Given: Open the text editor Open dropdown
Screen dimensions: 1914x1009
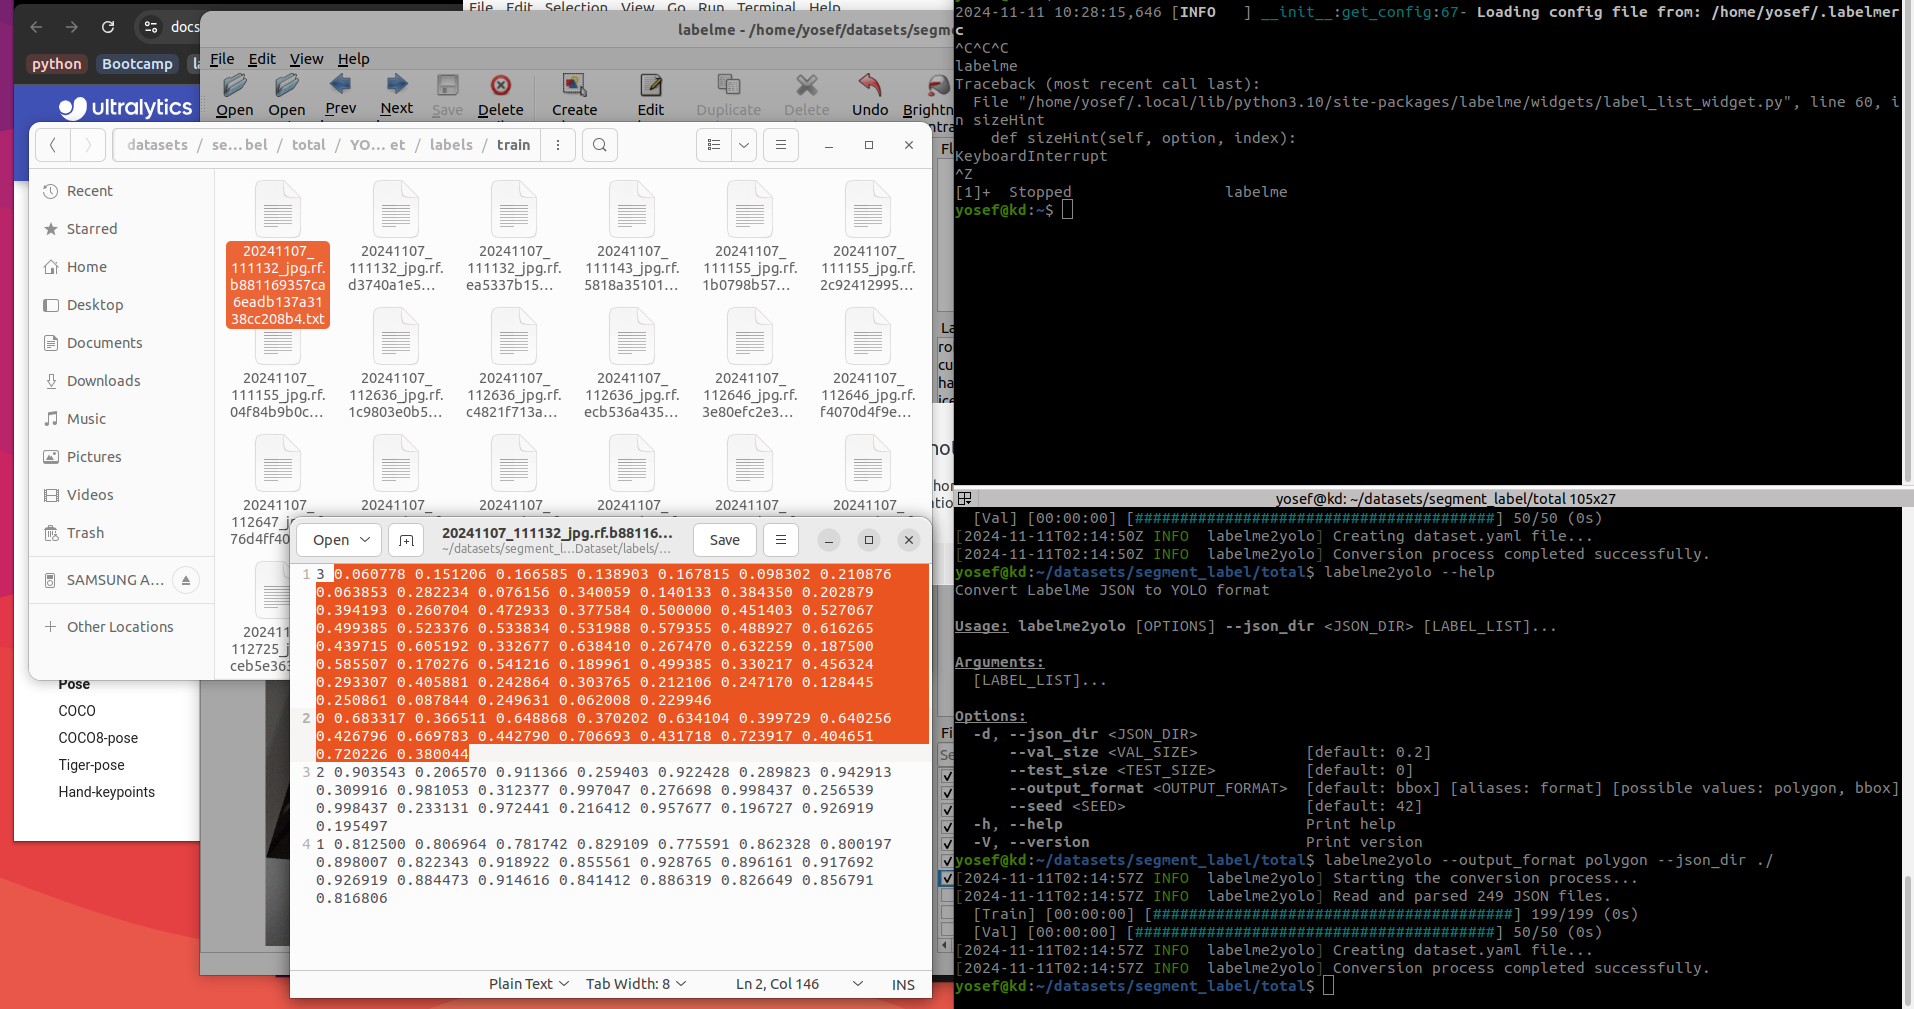Looking at the screenshot, I should pyautogui.click(x=340, y=540).
